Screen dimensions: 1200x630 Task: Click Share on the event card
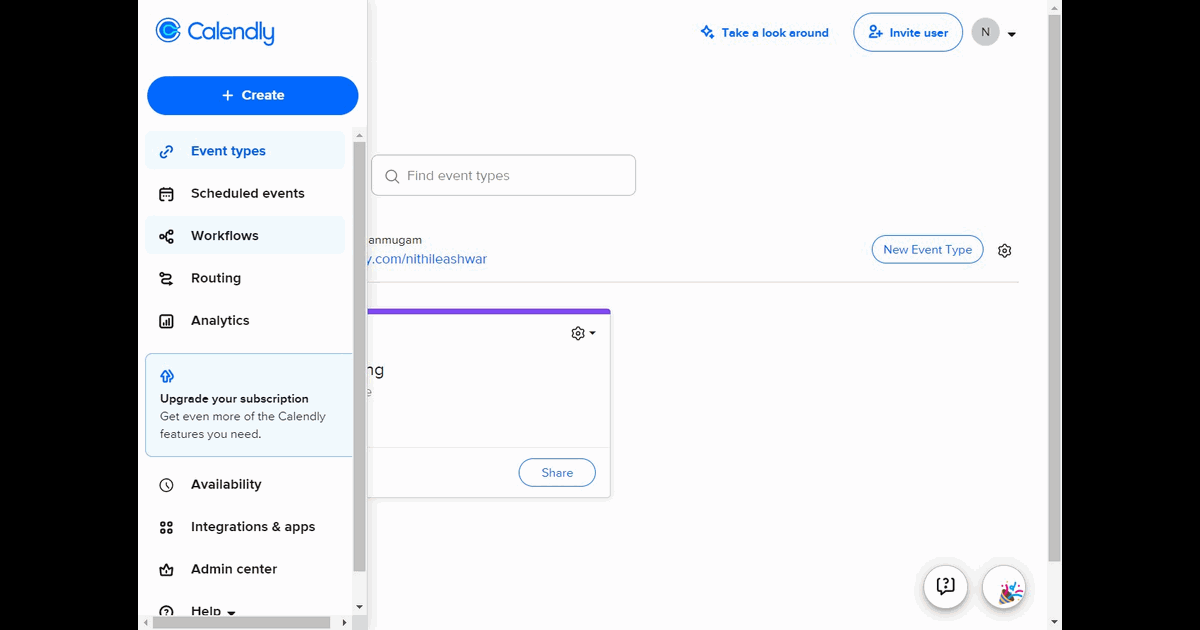coord(557,473)
